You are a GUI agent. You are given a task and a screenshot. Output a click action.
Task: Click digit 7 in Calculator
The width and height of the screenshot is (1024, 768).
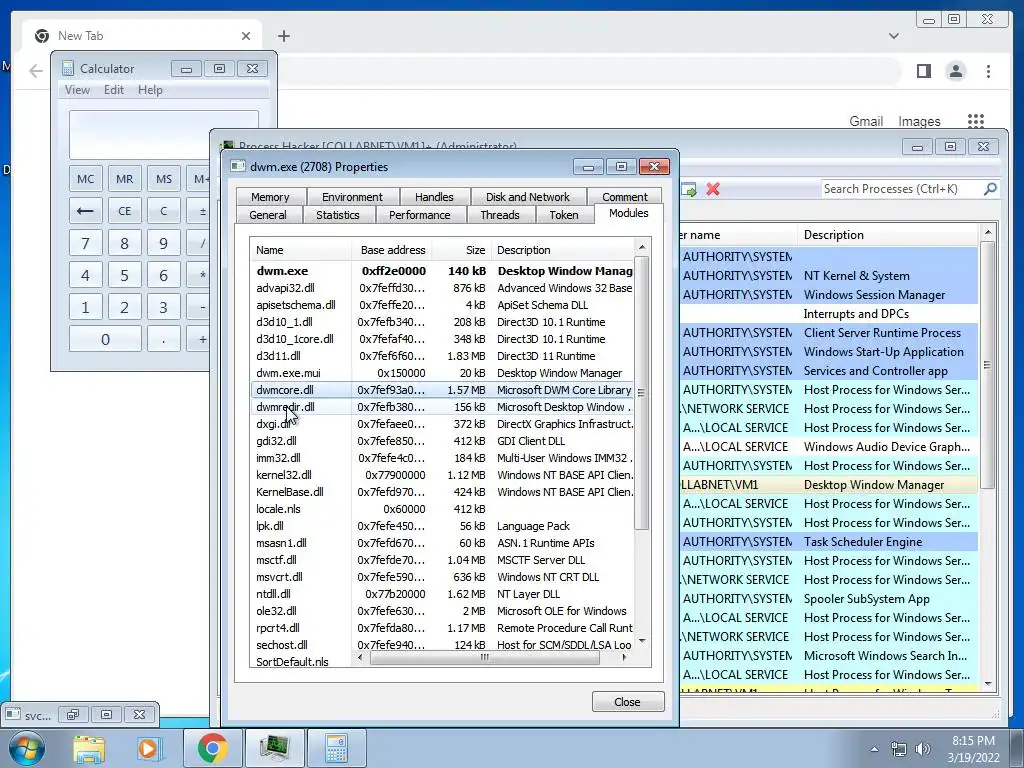[86, 244]
